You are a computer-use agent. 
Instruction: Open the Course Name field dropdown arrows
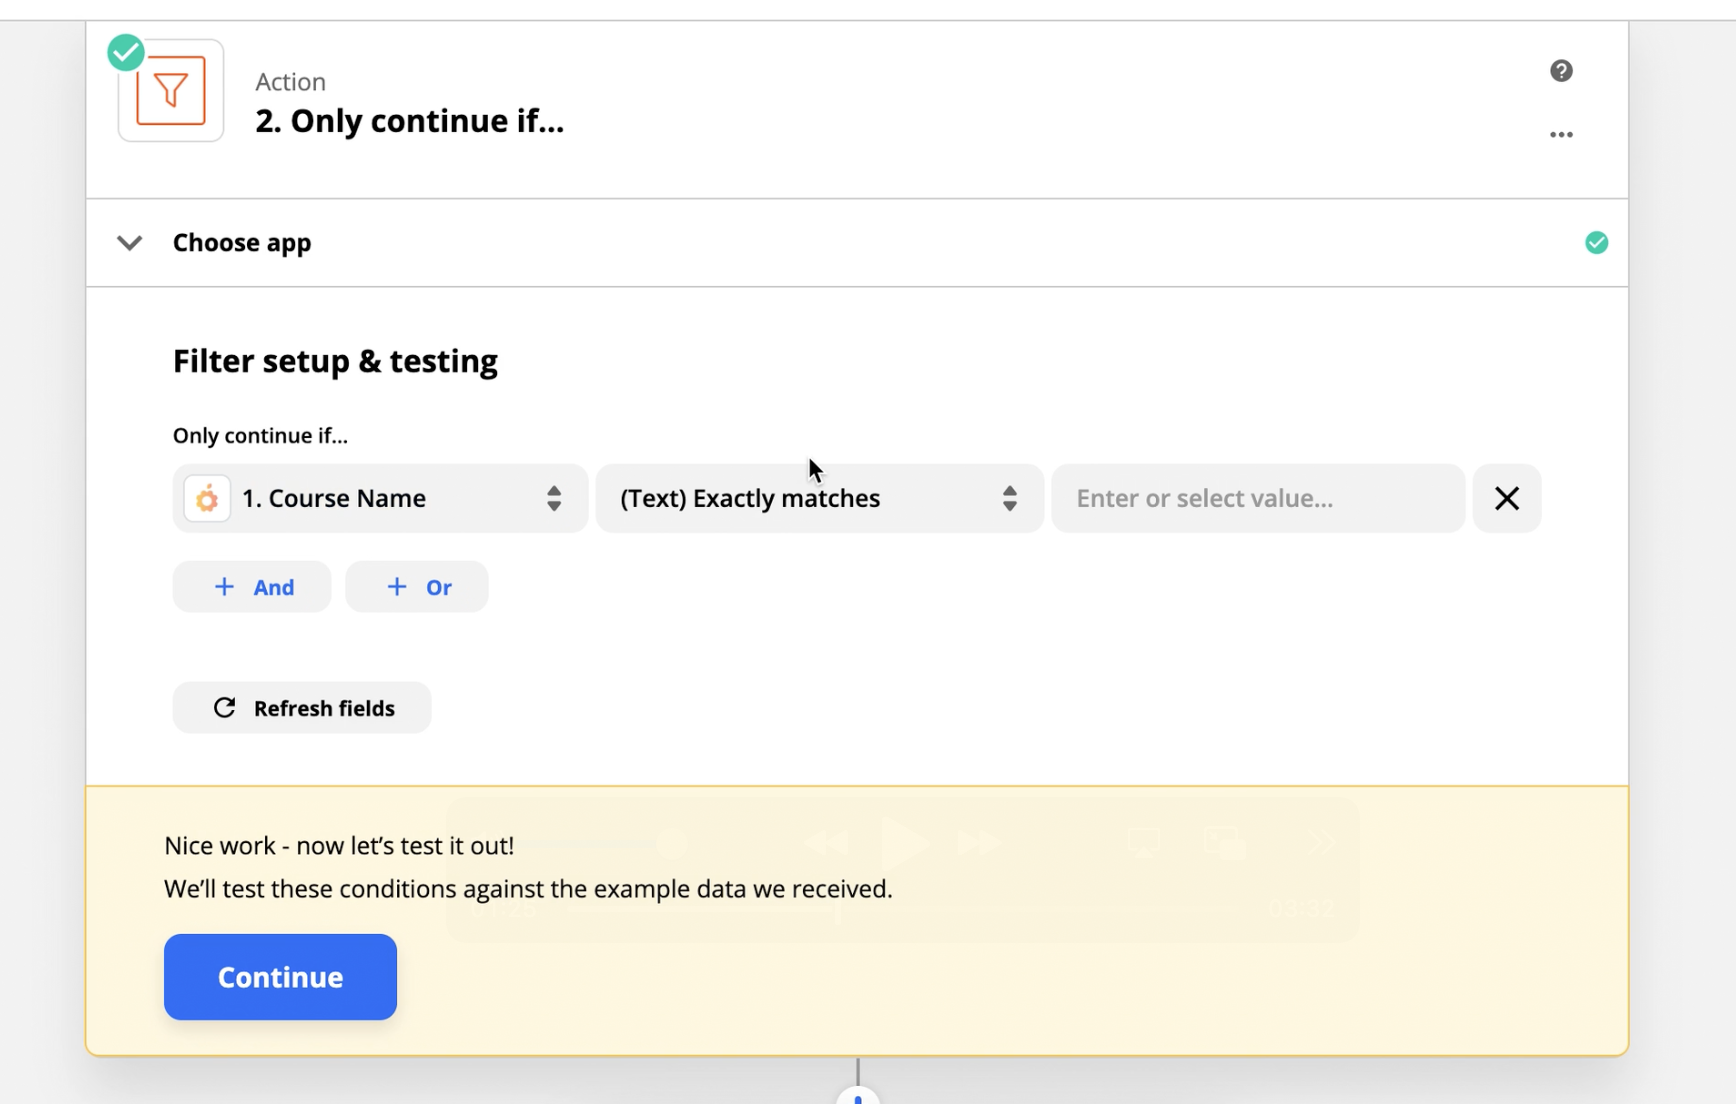[554, 499]
